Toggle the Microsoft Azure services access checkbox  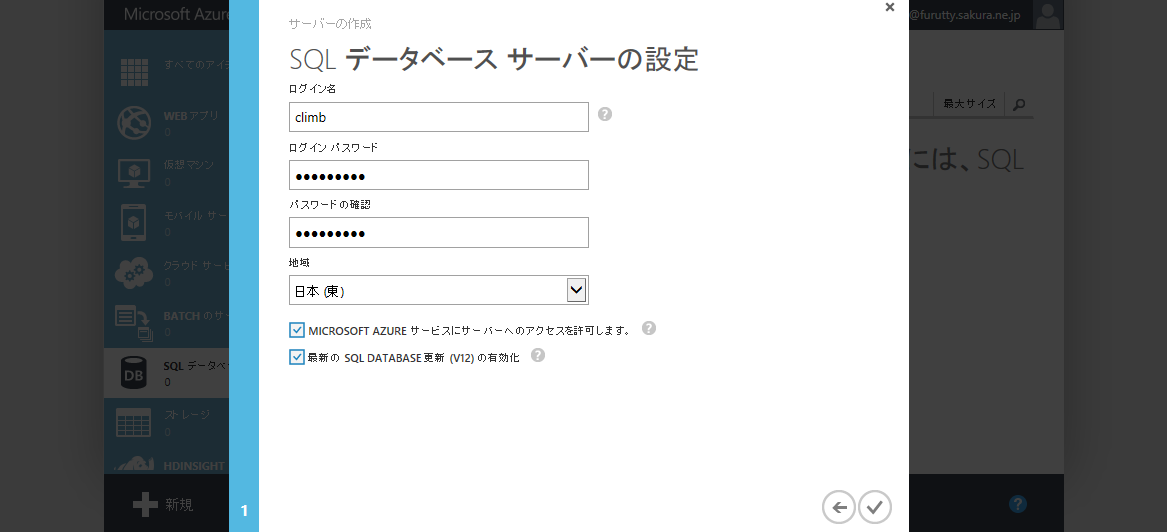tap(297, 330)
